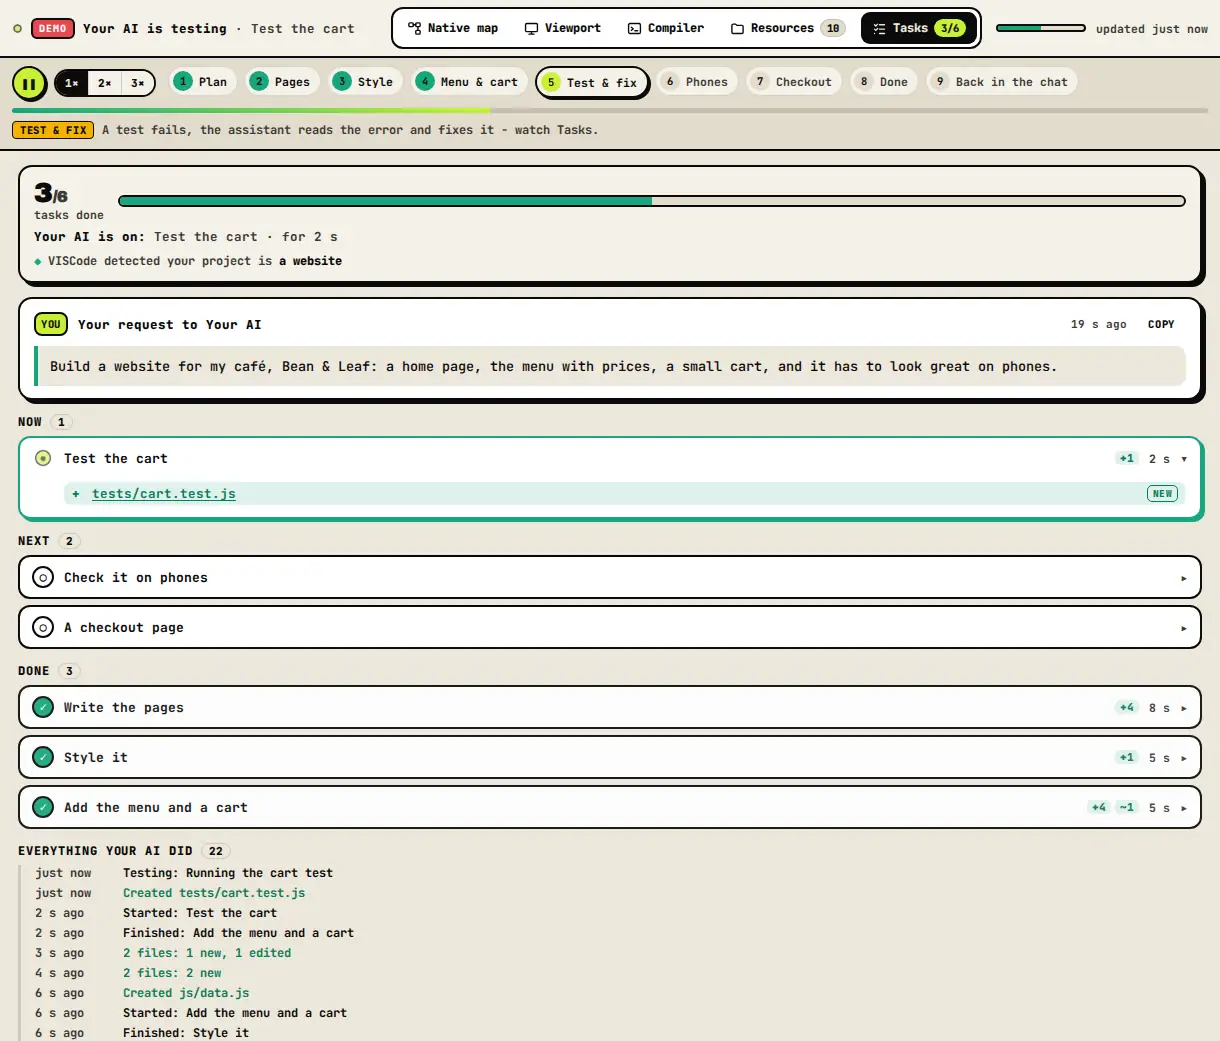Jump to step 7 Checkout

pyautogui.click(x=794, y=82)
